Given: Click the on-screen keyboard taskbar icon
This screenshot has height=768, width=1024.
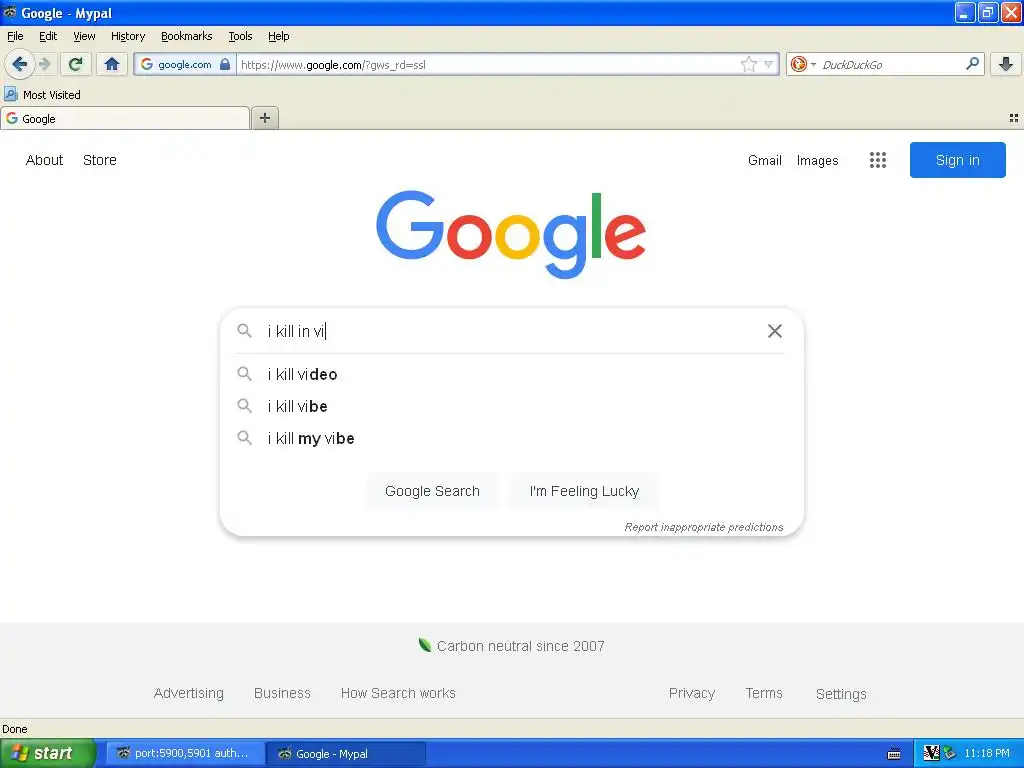Looking at the screenshot, I should [x=894, y=754].
